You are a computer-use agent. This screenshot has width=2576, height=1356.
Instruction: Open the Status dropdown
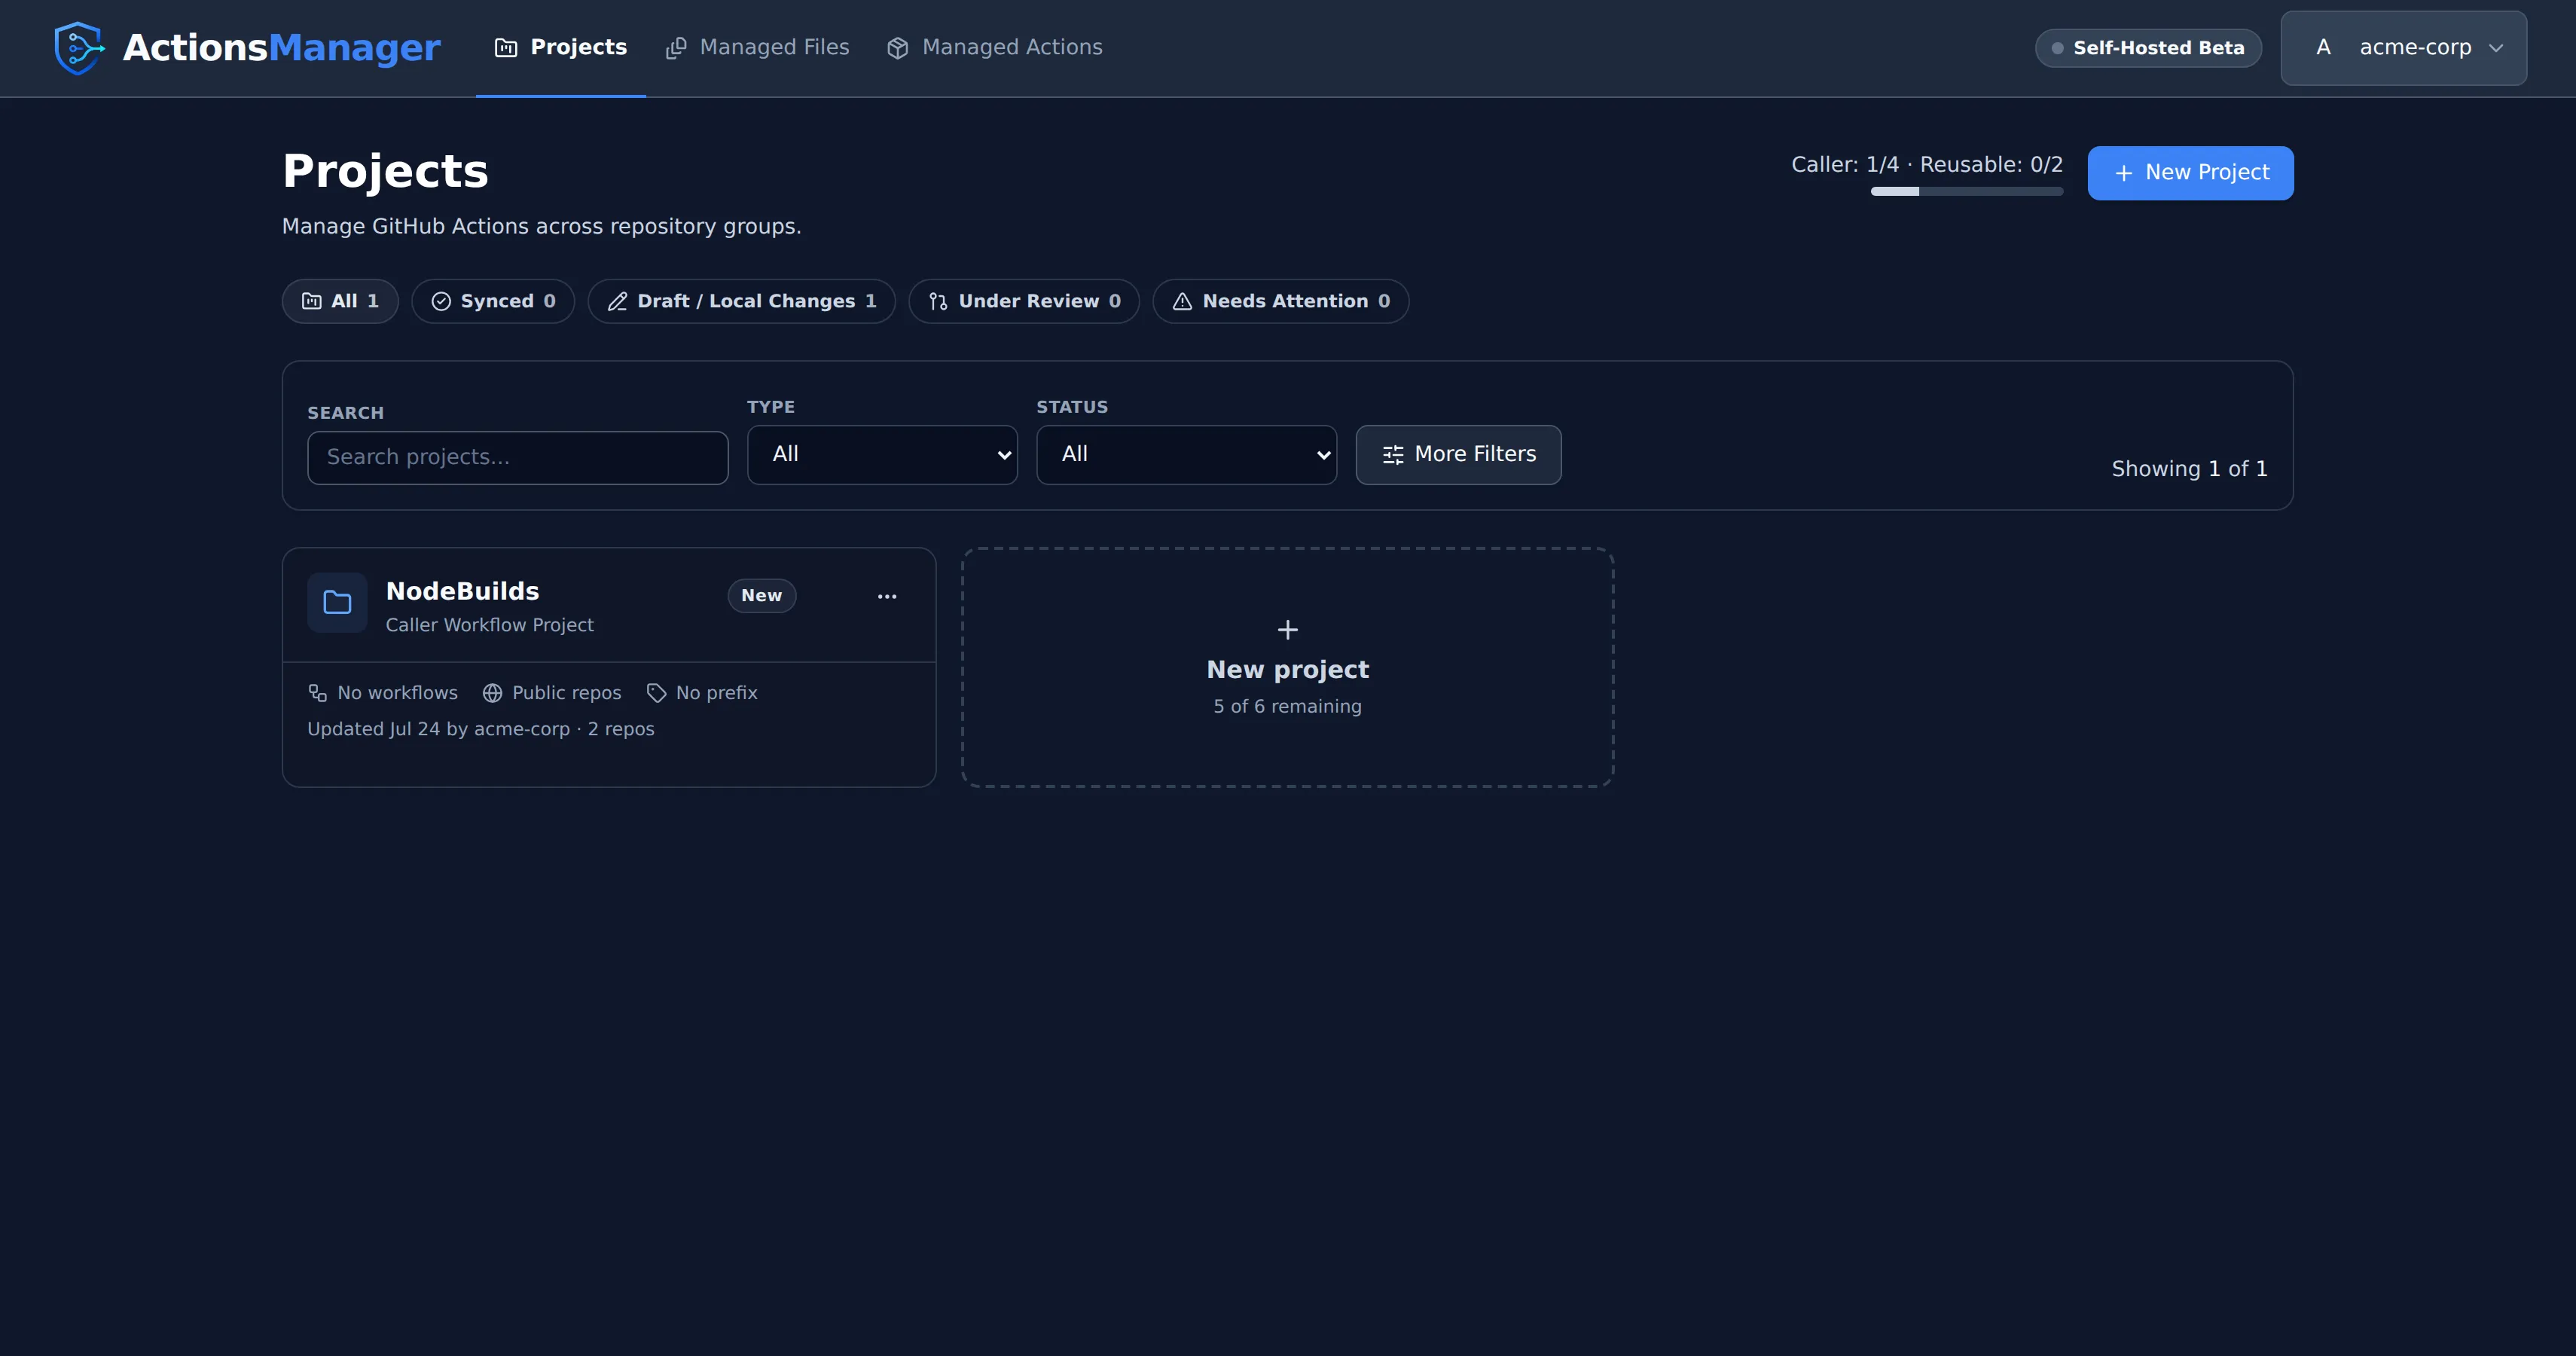click(1186, 455)
